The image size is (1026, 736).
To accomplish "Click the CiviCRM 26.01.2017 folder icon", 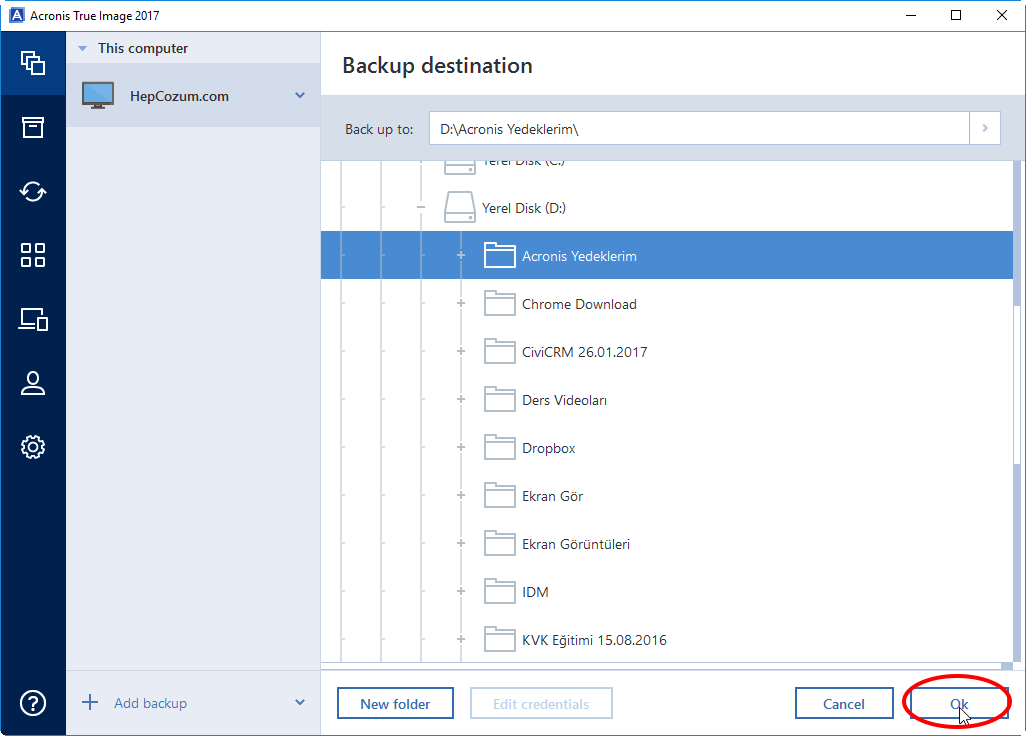I will pos(499,351).
